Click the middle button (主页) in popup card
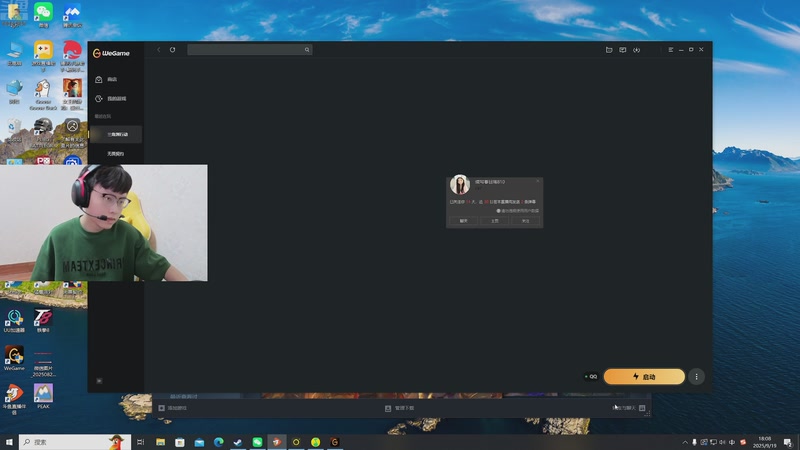The height and width of the screenshot is (450, 800). (494, 221)
